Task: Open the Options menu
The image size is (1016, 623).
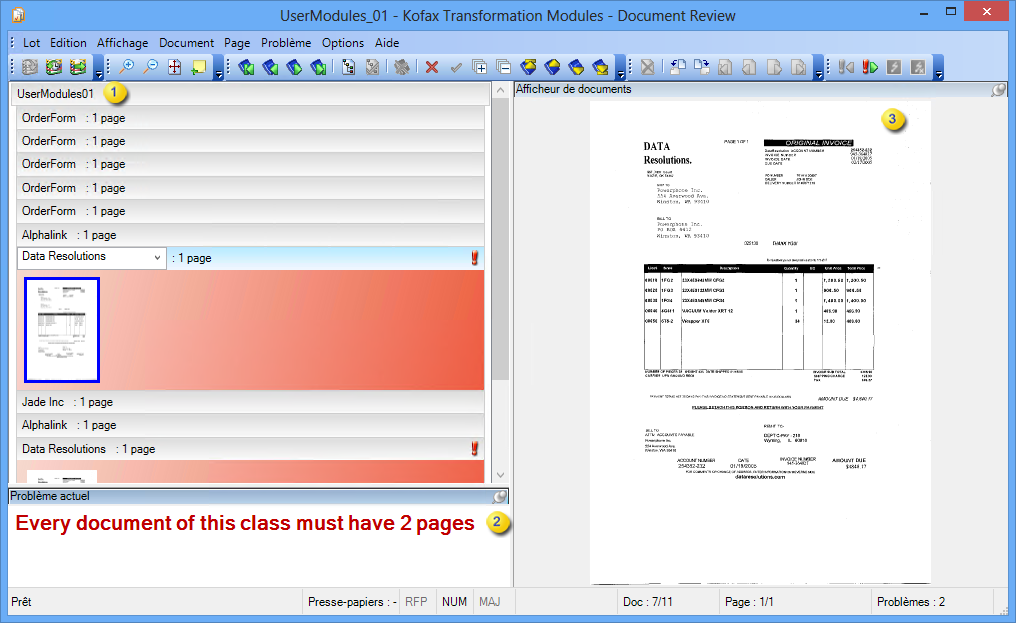Action: pos(343,43)
